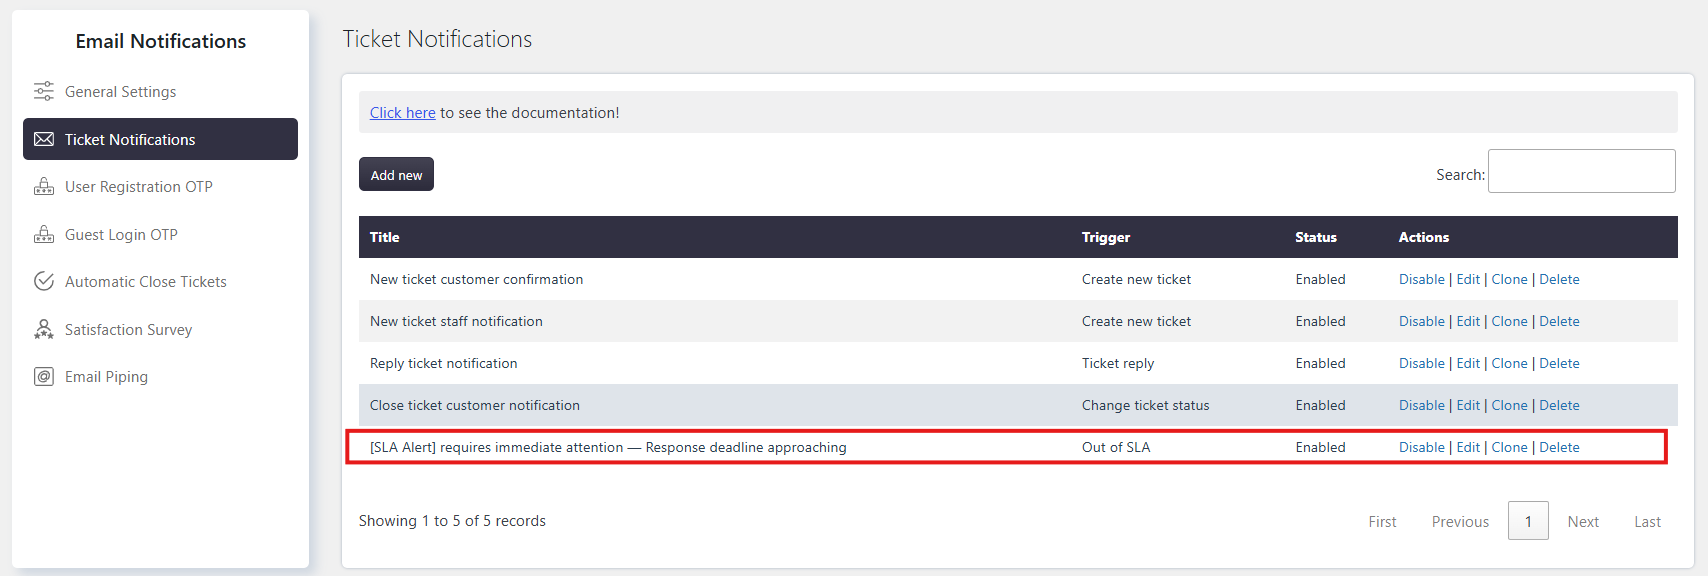This screenshot has height=576, width=1708.
Task: Disable the SLA Alert notification
Action: coord(1421,447)
